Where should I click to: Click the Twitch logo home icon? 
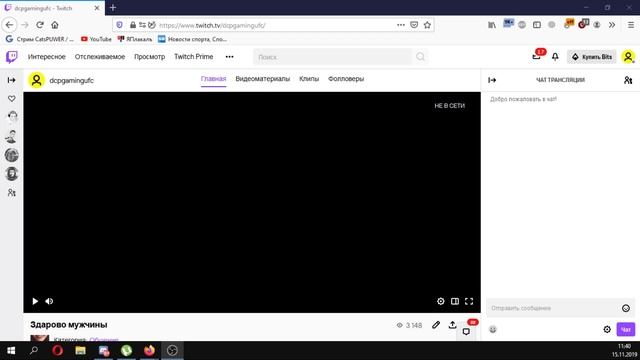click(11, 57)
